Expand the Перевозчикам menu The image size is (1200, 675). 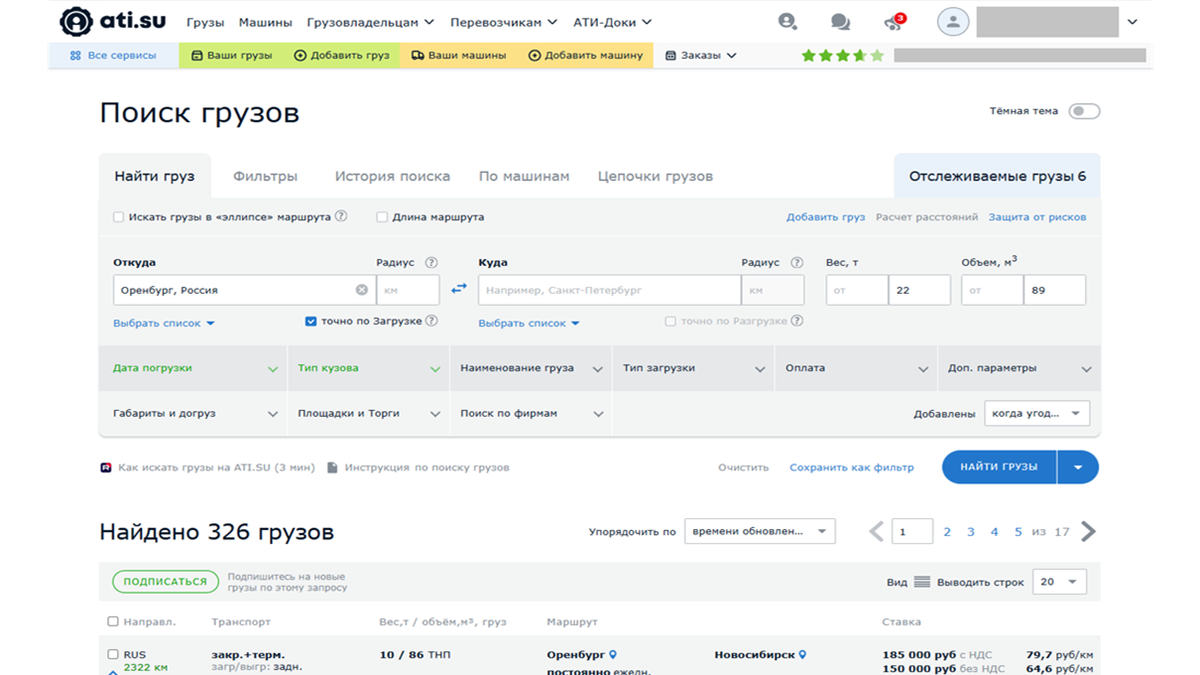tap(504, 22)
